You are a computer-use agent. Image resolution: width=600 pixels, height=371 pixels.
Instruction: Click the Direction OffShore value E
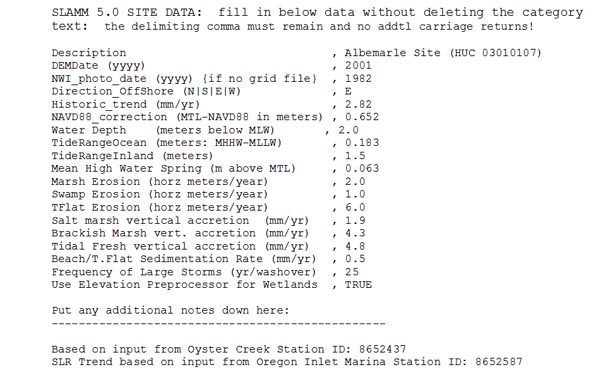click(x=348, y=91)
